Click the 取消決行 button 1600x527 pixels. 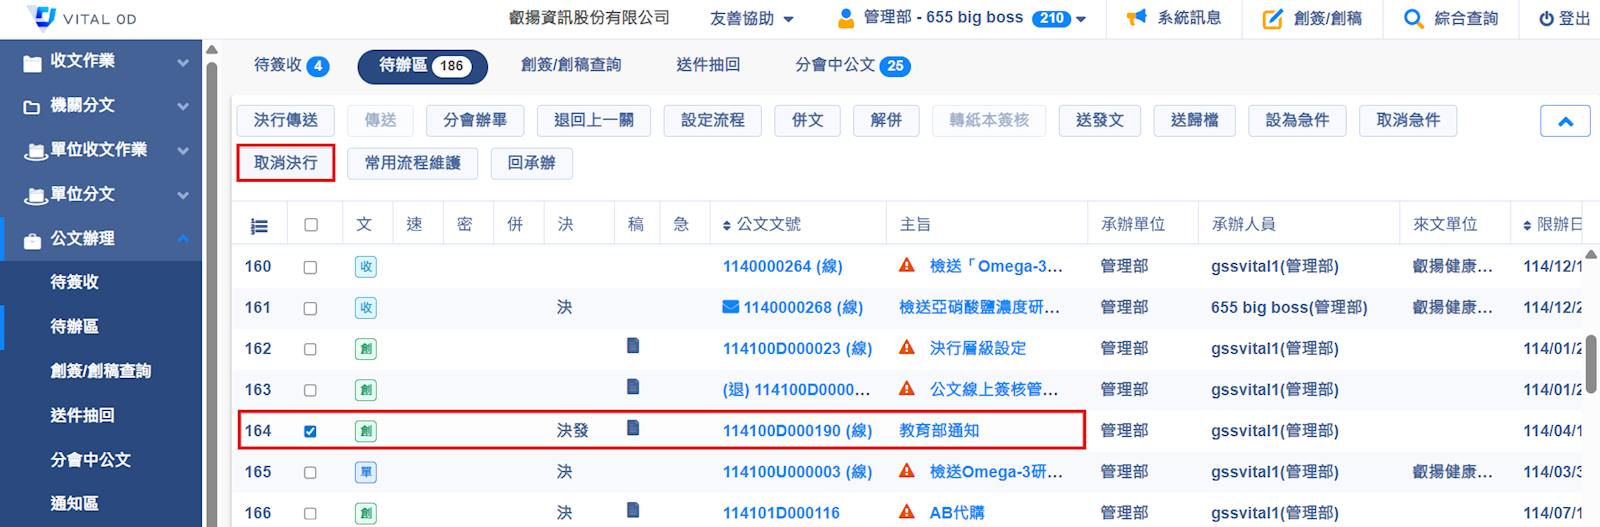click(286, 163)
